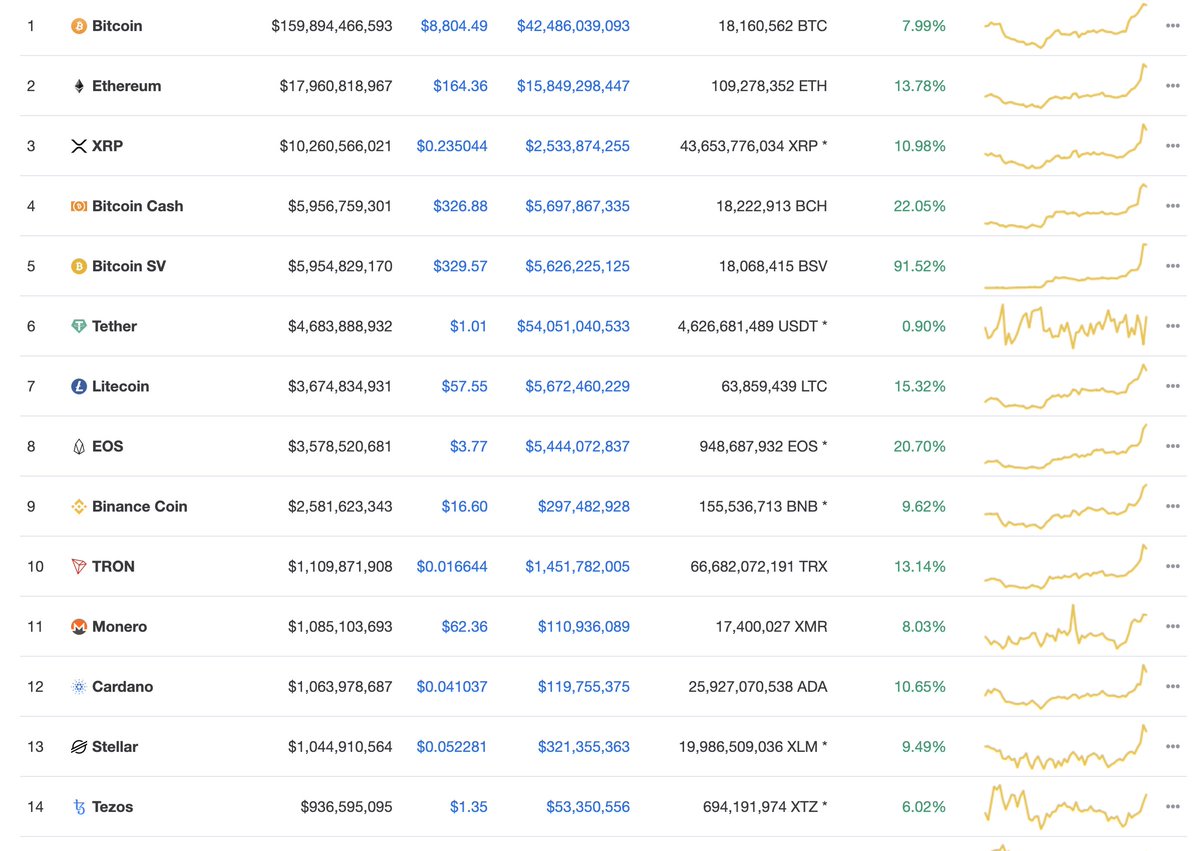The width and height of the screenshot is (1200, 851).
Task: Click the Bitcoin SV logo icon
Action: [79, 266]
